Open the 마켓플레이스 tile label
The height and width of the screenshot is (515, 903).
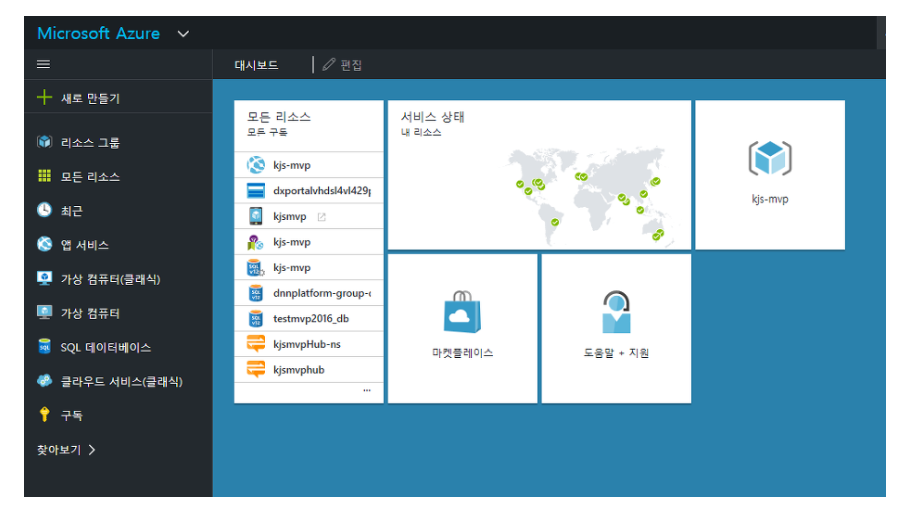(462, 353)
